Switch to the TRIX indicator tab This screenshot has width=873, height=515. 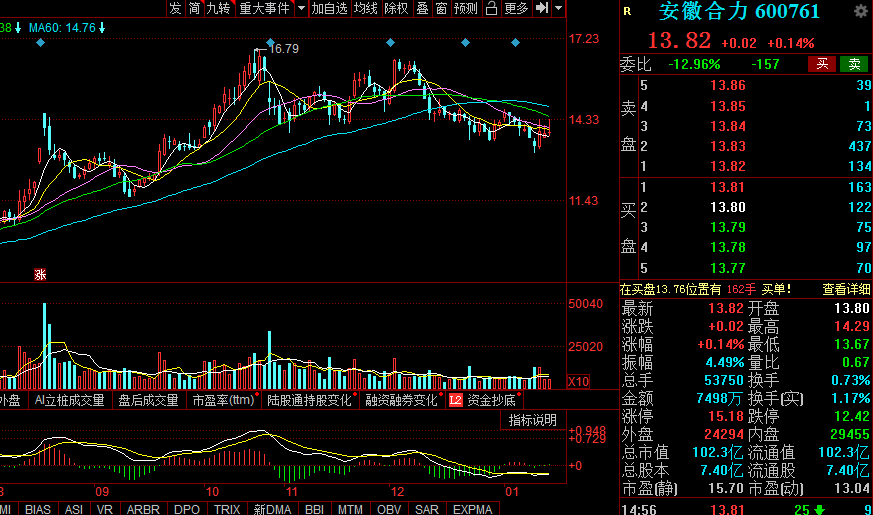[227, 508]
